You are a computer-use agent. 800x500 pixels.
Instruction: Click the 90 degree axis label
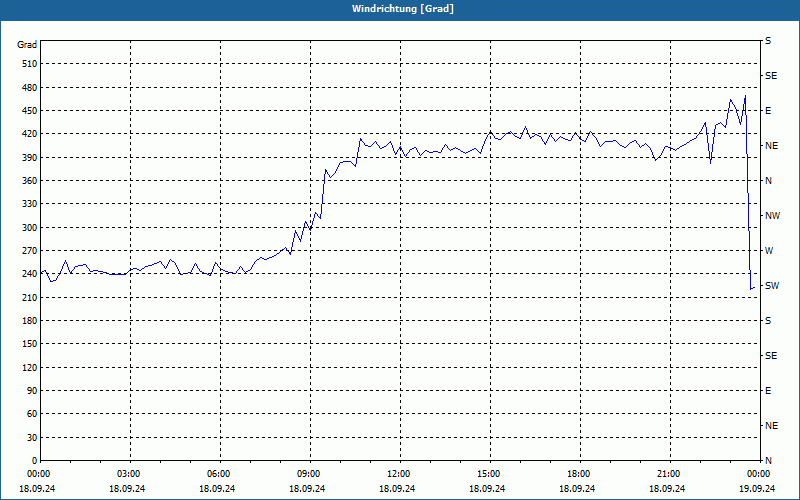pyautogui.click(x=32, y=391)
